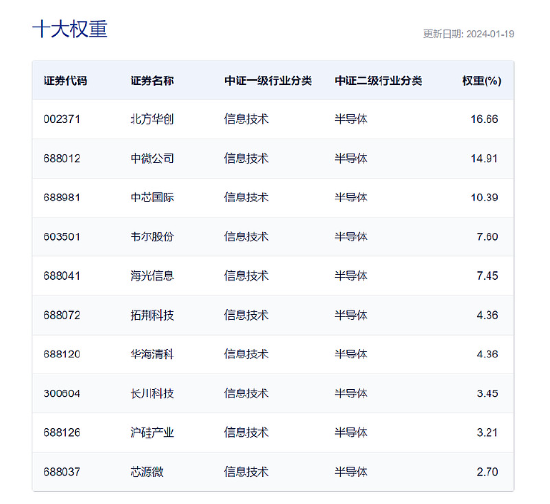Select security name 韦尔股份
The height and width of the screenshot is (504, 550).
[x=152, y=237]
